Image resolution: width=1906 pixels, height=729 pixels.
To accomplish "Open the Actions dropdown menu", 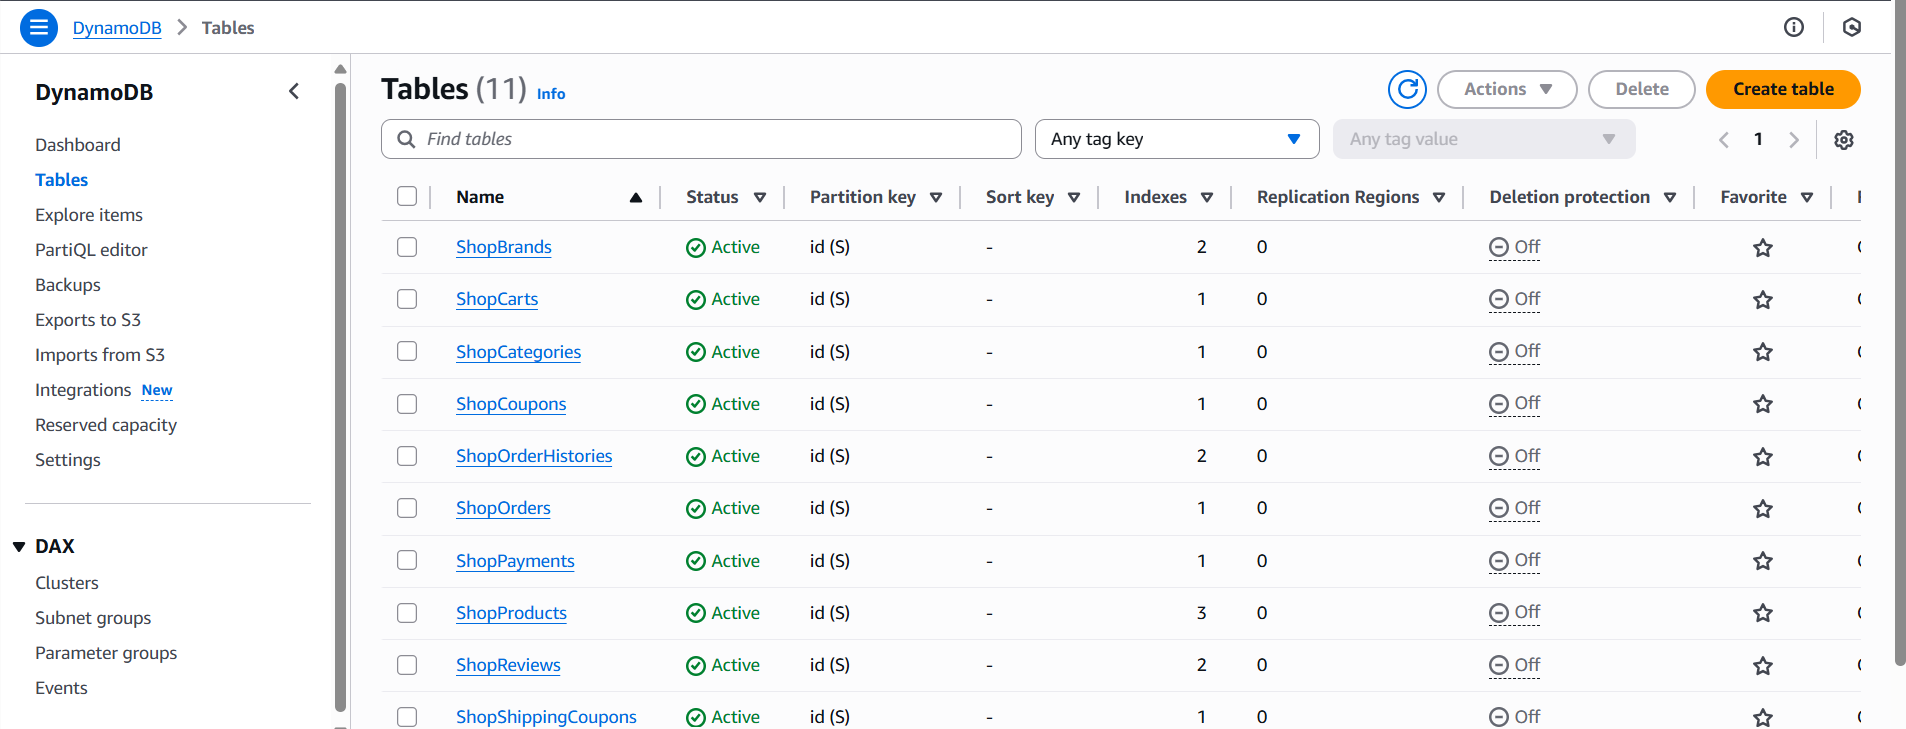I will click(1507, 89).
